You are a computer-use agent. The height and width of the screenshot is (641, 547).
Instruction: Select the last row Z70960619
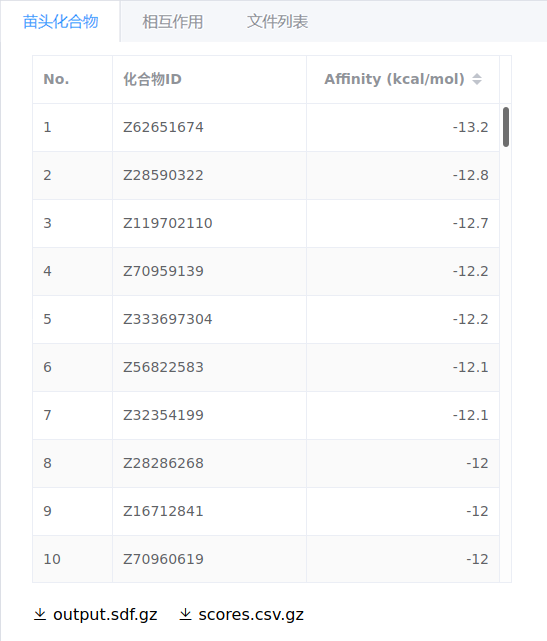(x=266, y=559)
